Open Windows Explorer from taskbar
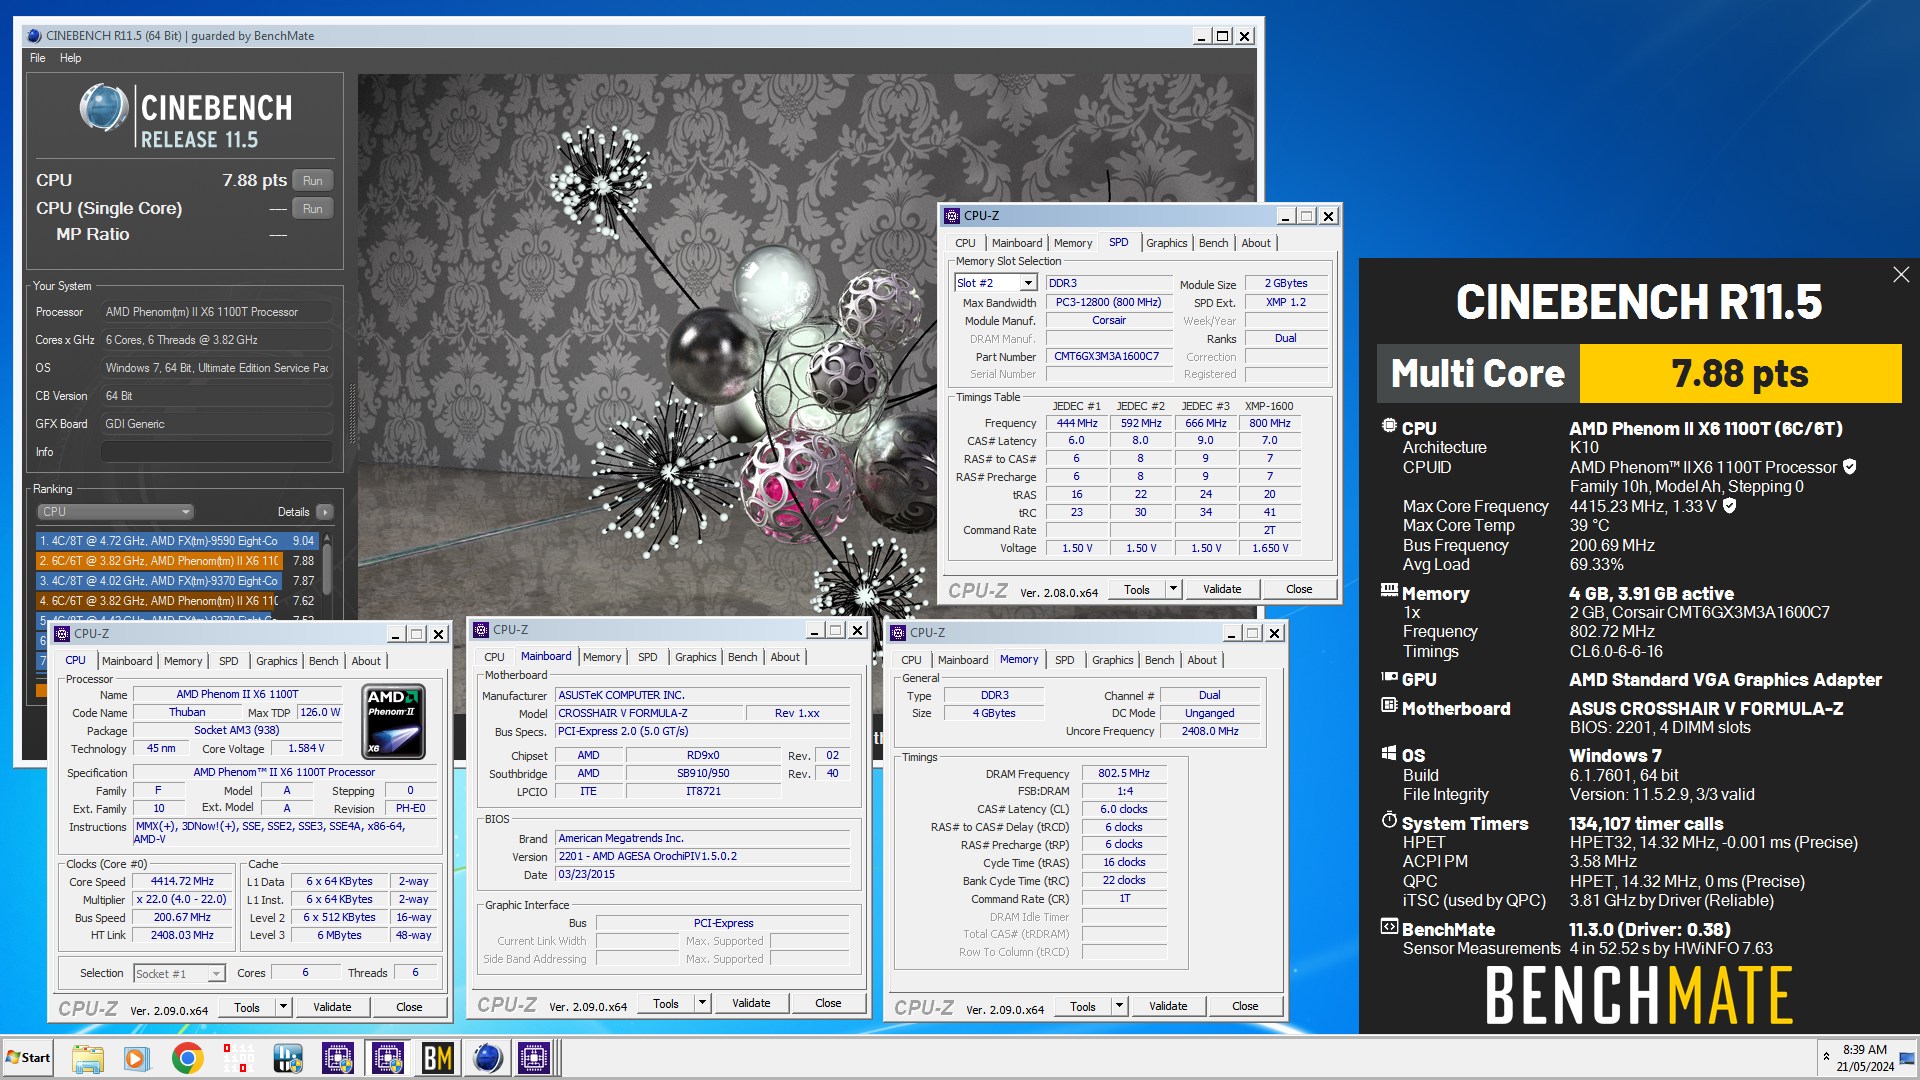Image resolution: width=1920 pixels, height=1080 pixels. tap(87, 1058)
